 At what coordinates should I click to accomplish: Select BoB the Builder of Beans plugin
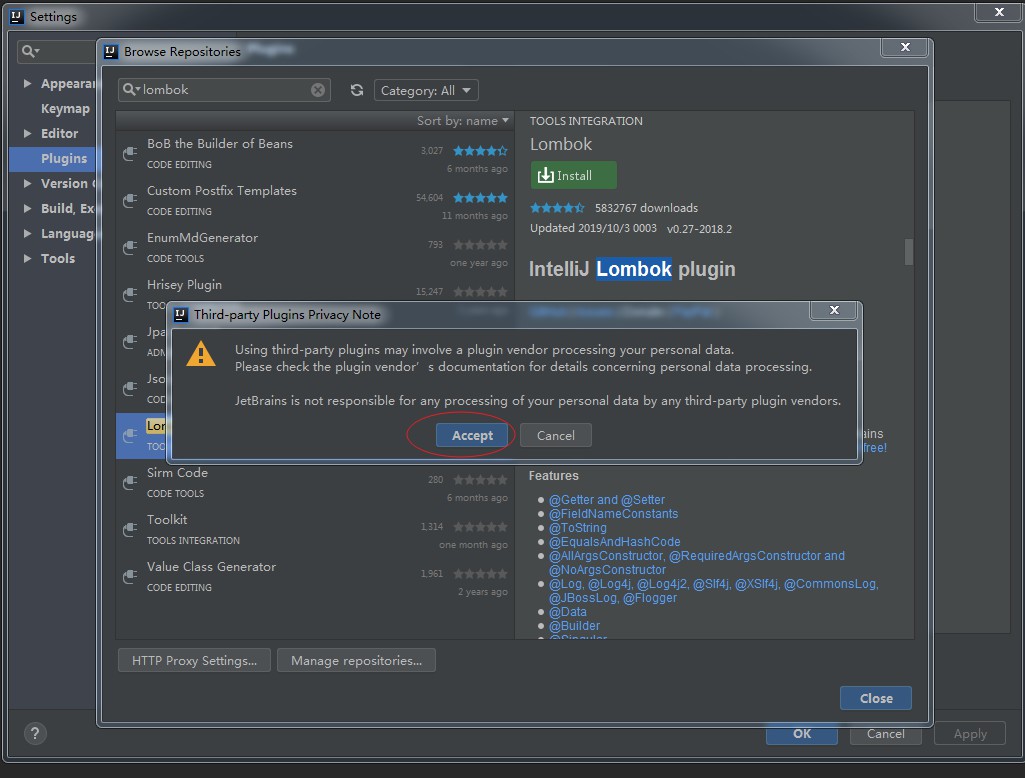click(314, 154)
